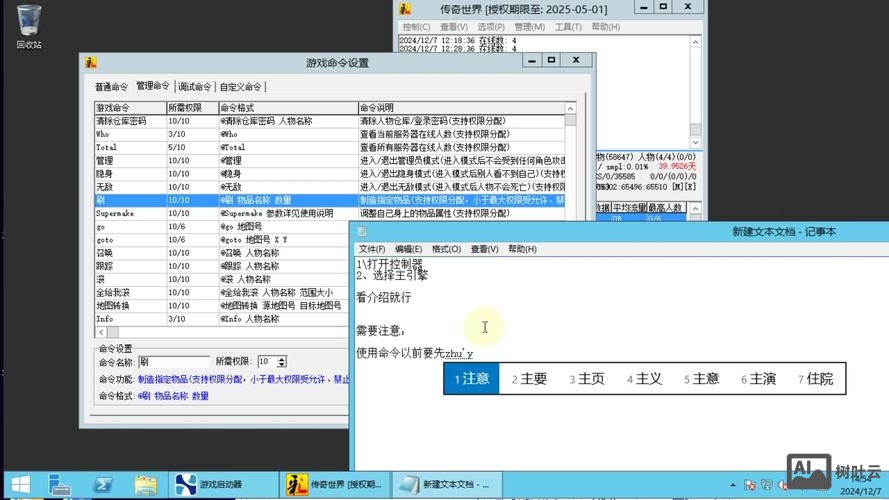
Task: Click the Windows Start button
Action: tap(20, 485)
